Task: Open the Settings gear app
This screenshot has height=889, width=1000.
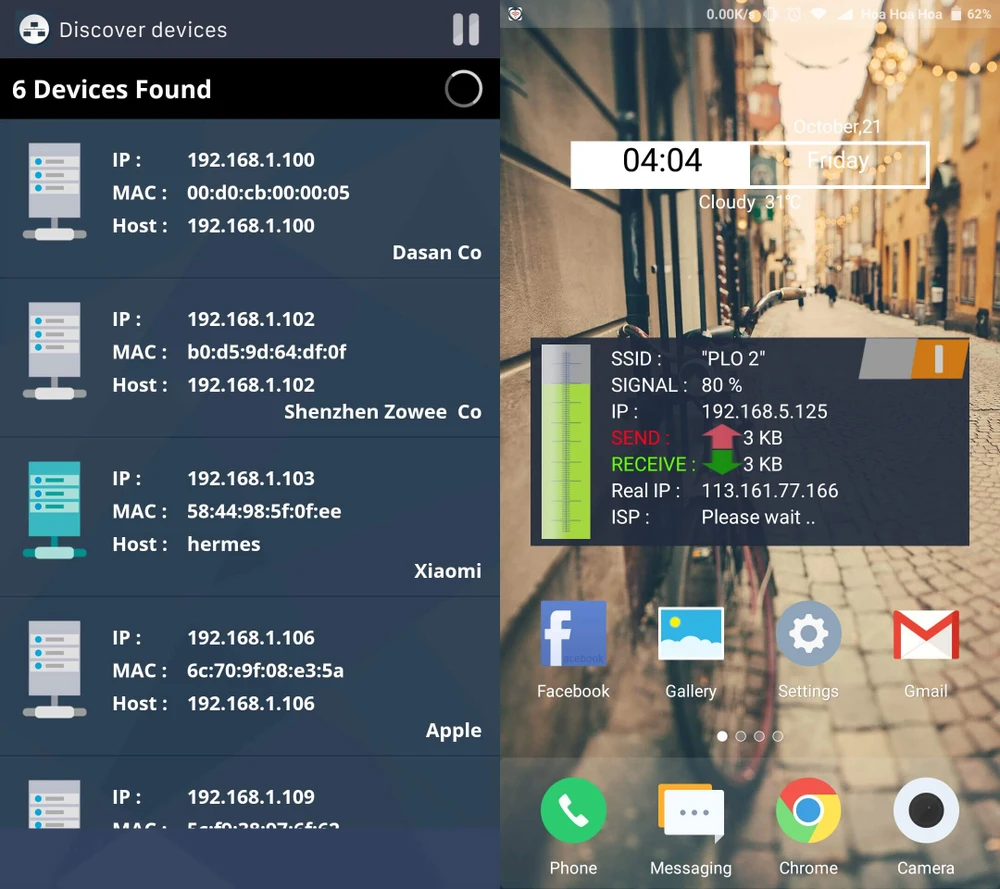Action: [808, 633]
